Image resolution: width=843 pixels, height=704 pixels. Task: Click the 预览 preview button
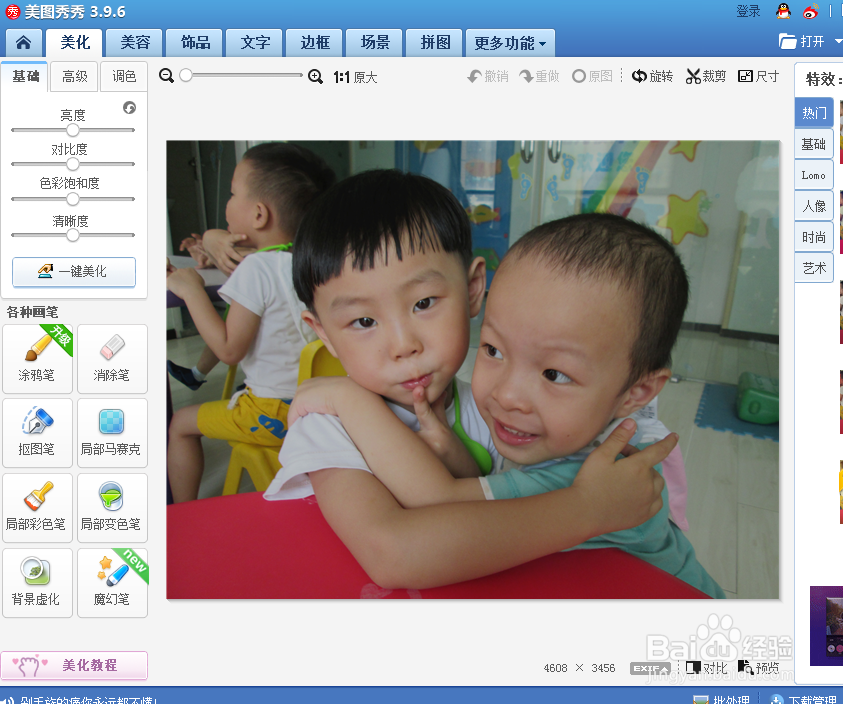click(759, 668)
